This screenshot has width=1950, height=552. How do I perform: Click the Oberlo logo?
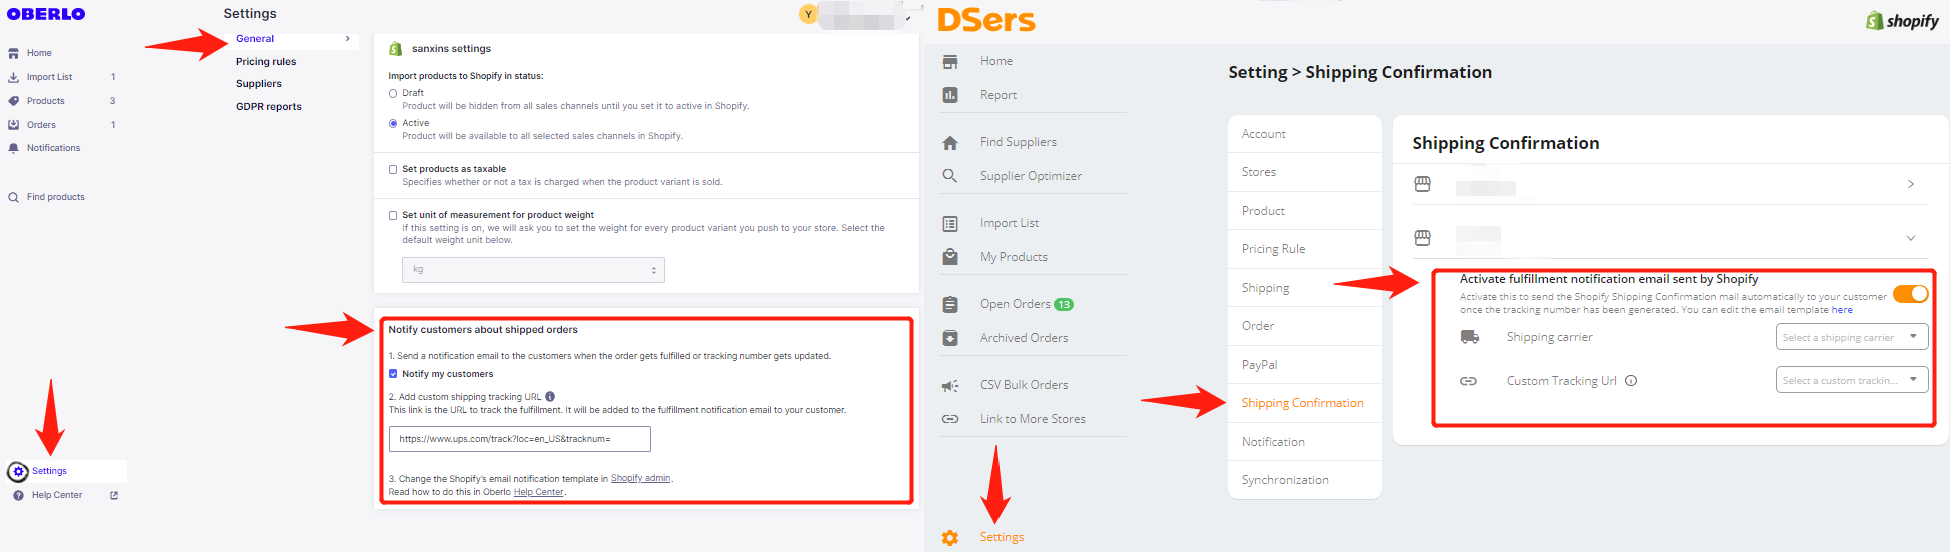(x=46, y=14)
